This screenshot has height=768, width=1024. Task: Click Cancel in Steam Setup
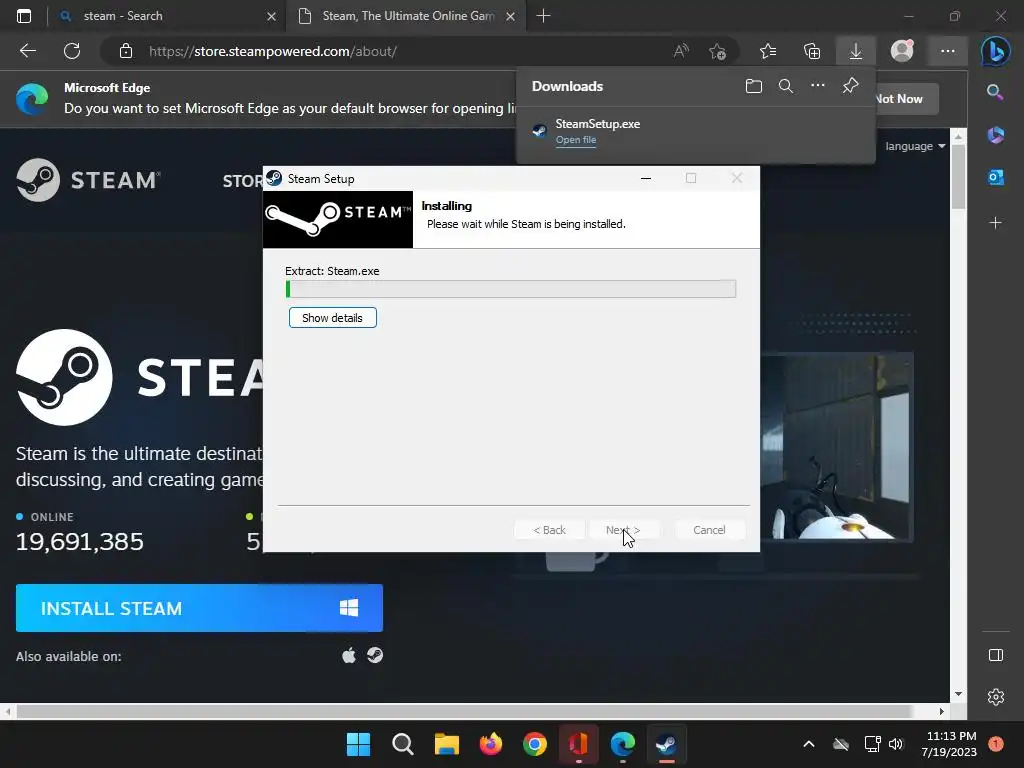[709, 530]
